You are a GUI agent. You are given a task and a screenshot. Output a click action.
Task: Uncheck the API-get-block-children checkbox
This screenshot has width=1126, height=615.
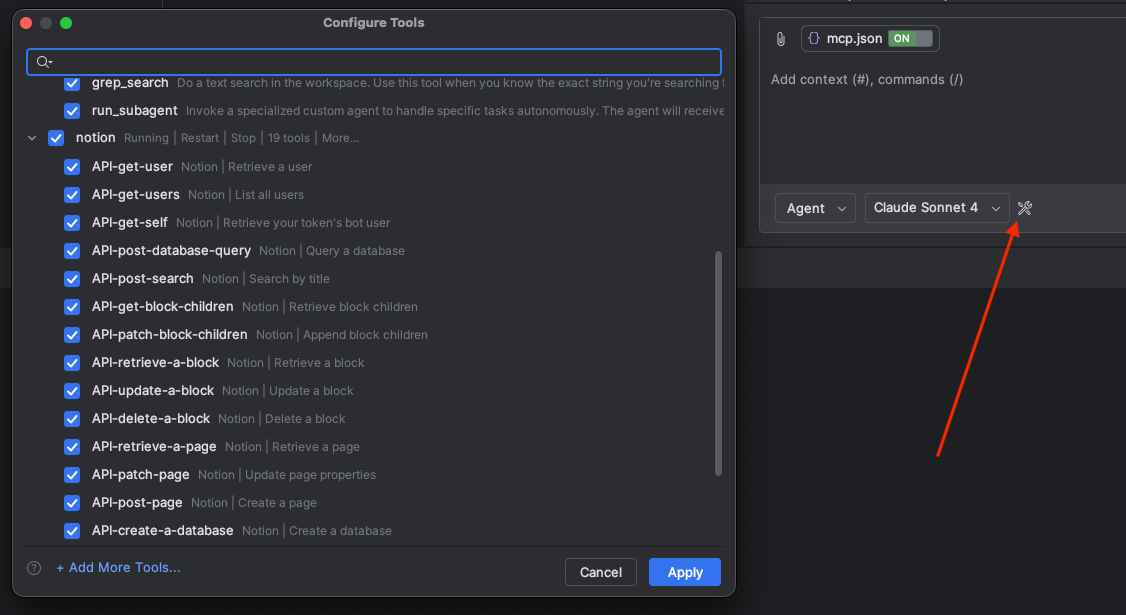click(x=72, y=307)
